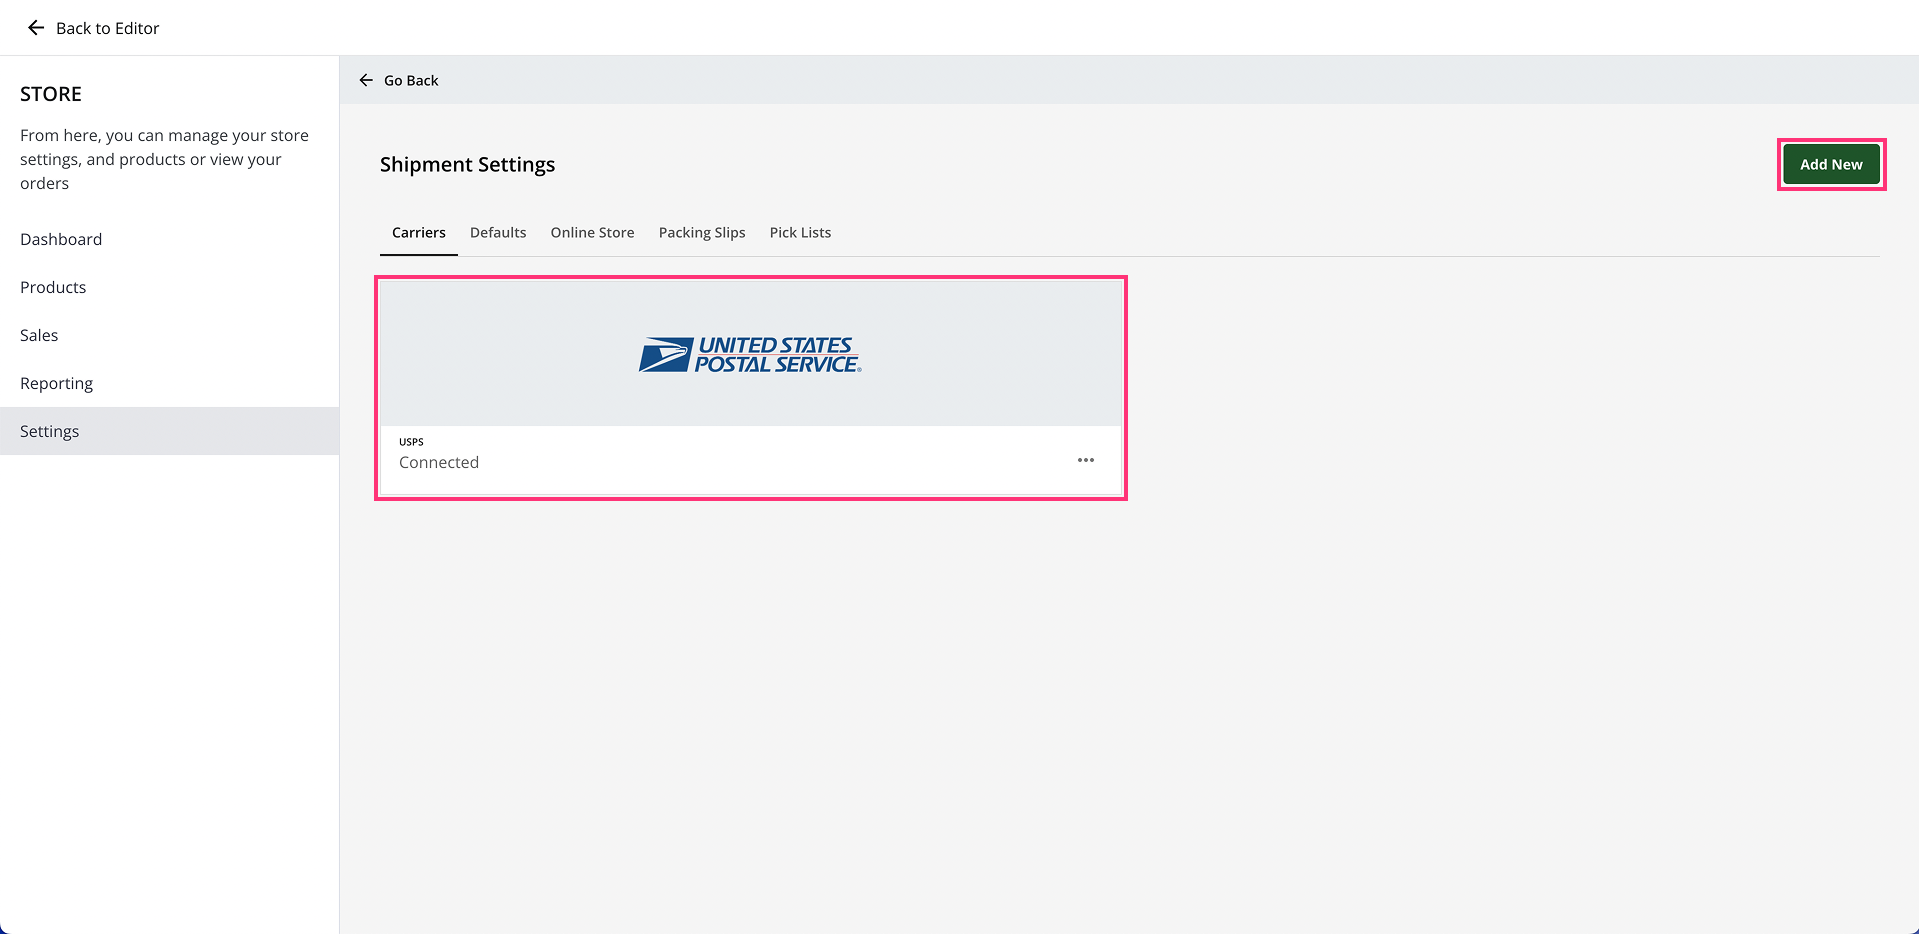Click the Add New button
The image size is (1920, 934).
1831,164
